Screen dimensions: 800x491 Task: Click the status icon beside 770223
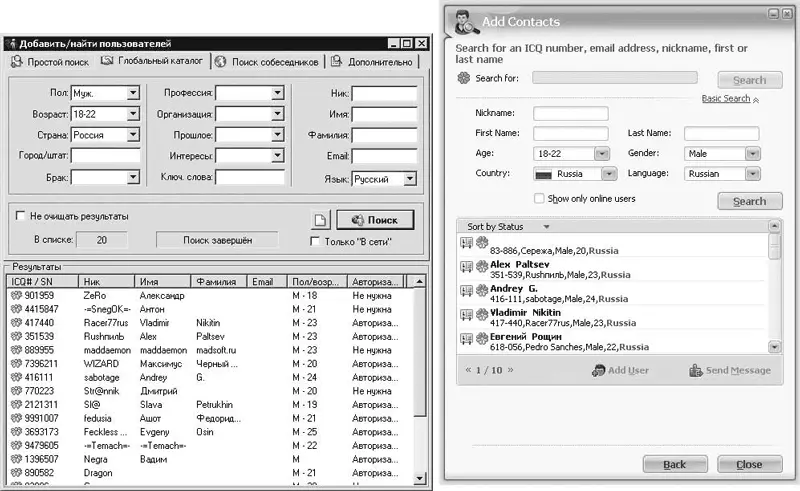[x=16, y=391]
